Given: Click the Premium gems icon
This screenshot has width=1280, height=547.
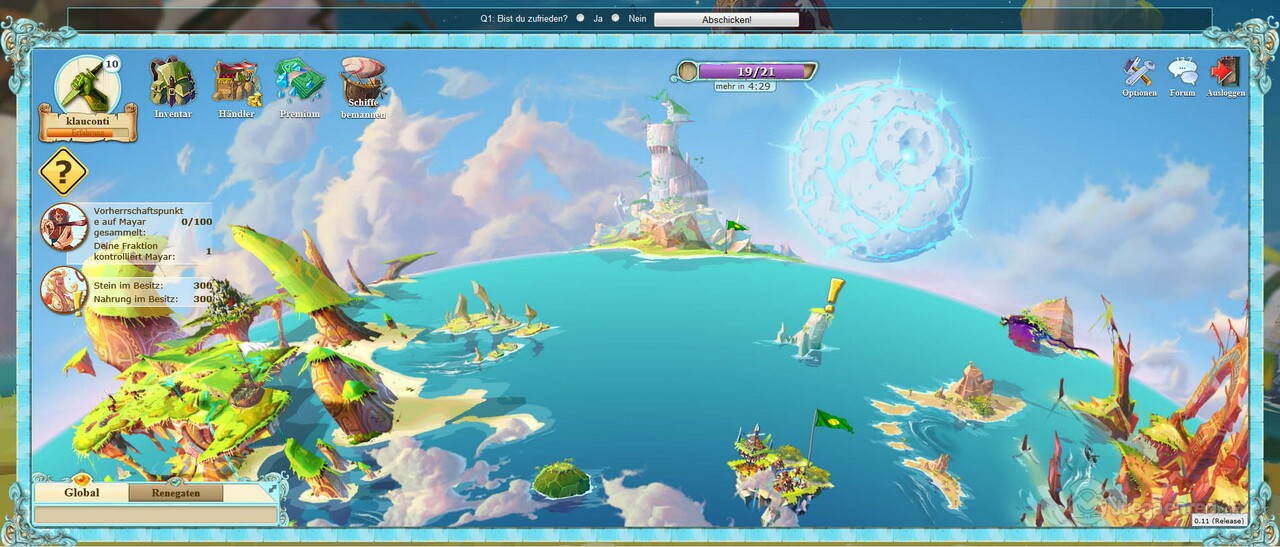Looking at the screenshot, I should (x=300, y=81).
